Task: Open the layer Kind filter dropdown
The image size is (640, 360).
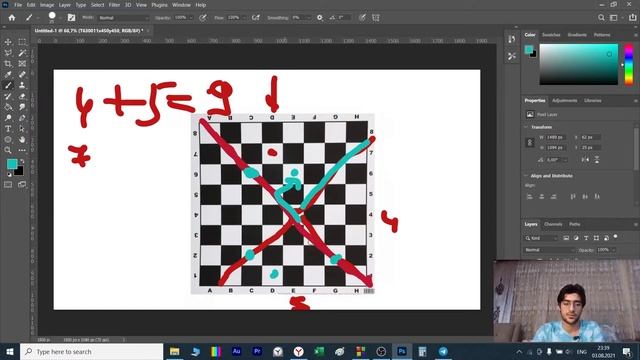Action: pos(541,238)
